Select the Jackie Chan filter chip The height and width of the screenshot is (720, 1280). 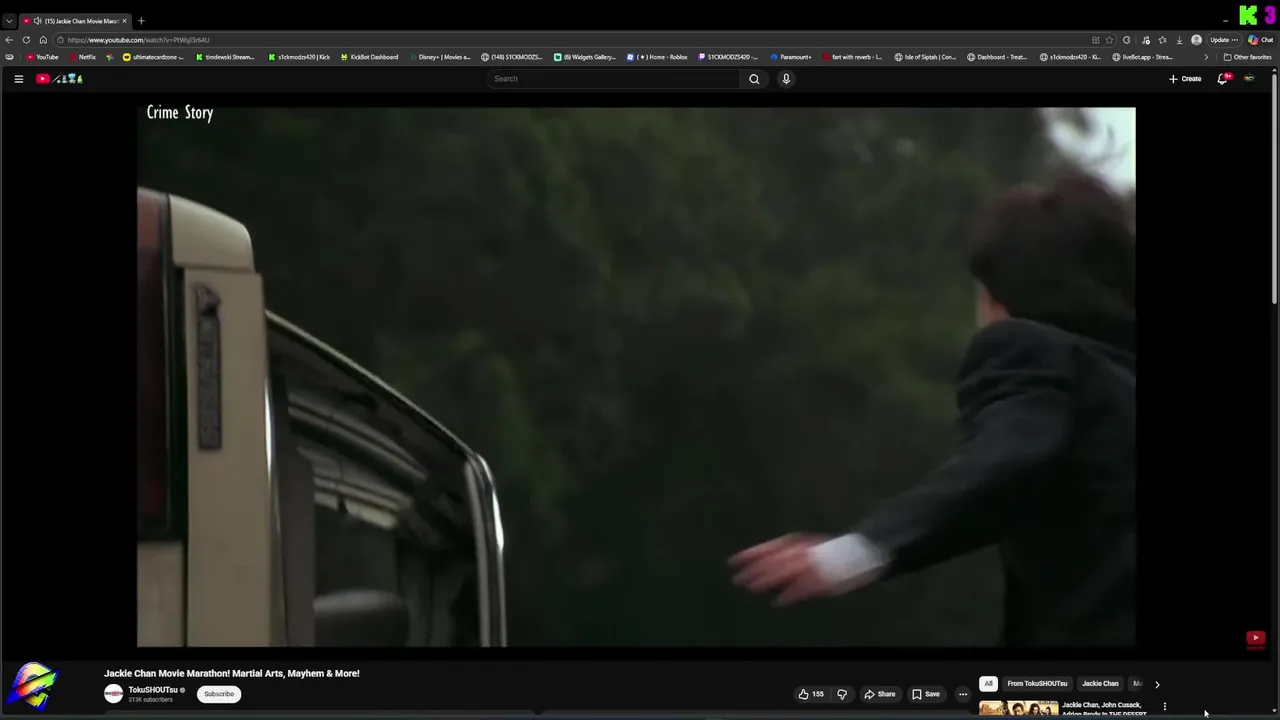click(x=1100, y=684)
